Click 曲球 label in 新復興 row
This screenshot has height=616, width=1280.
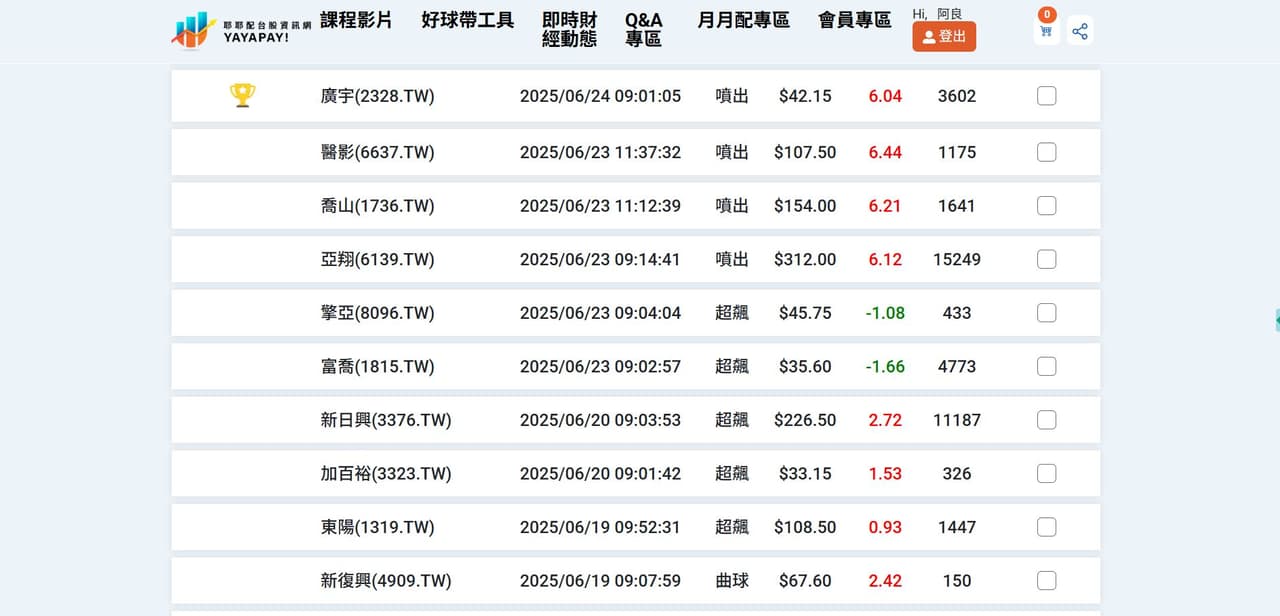pyautogui.click(x=732, y=580)
